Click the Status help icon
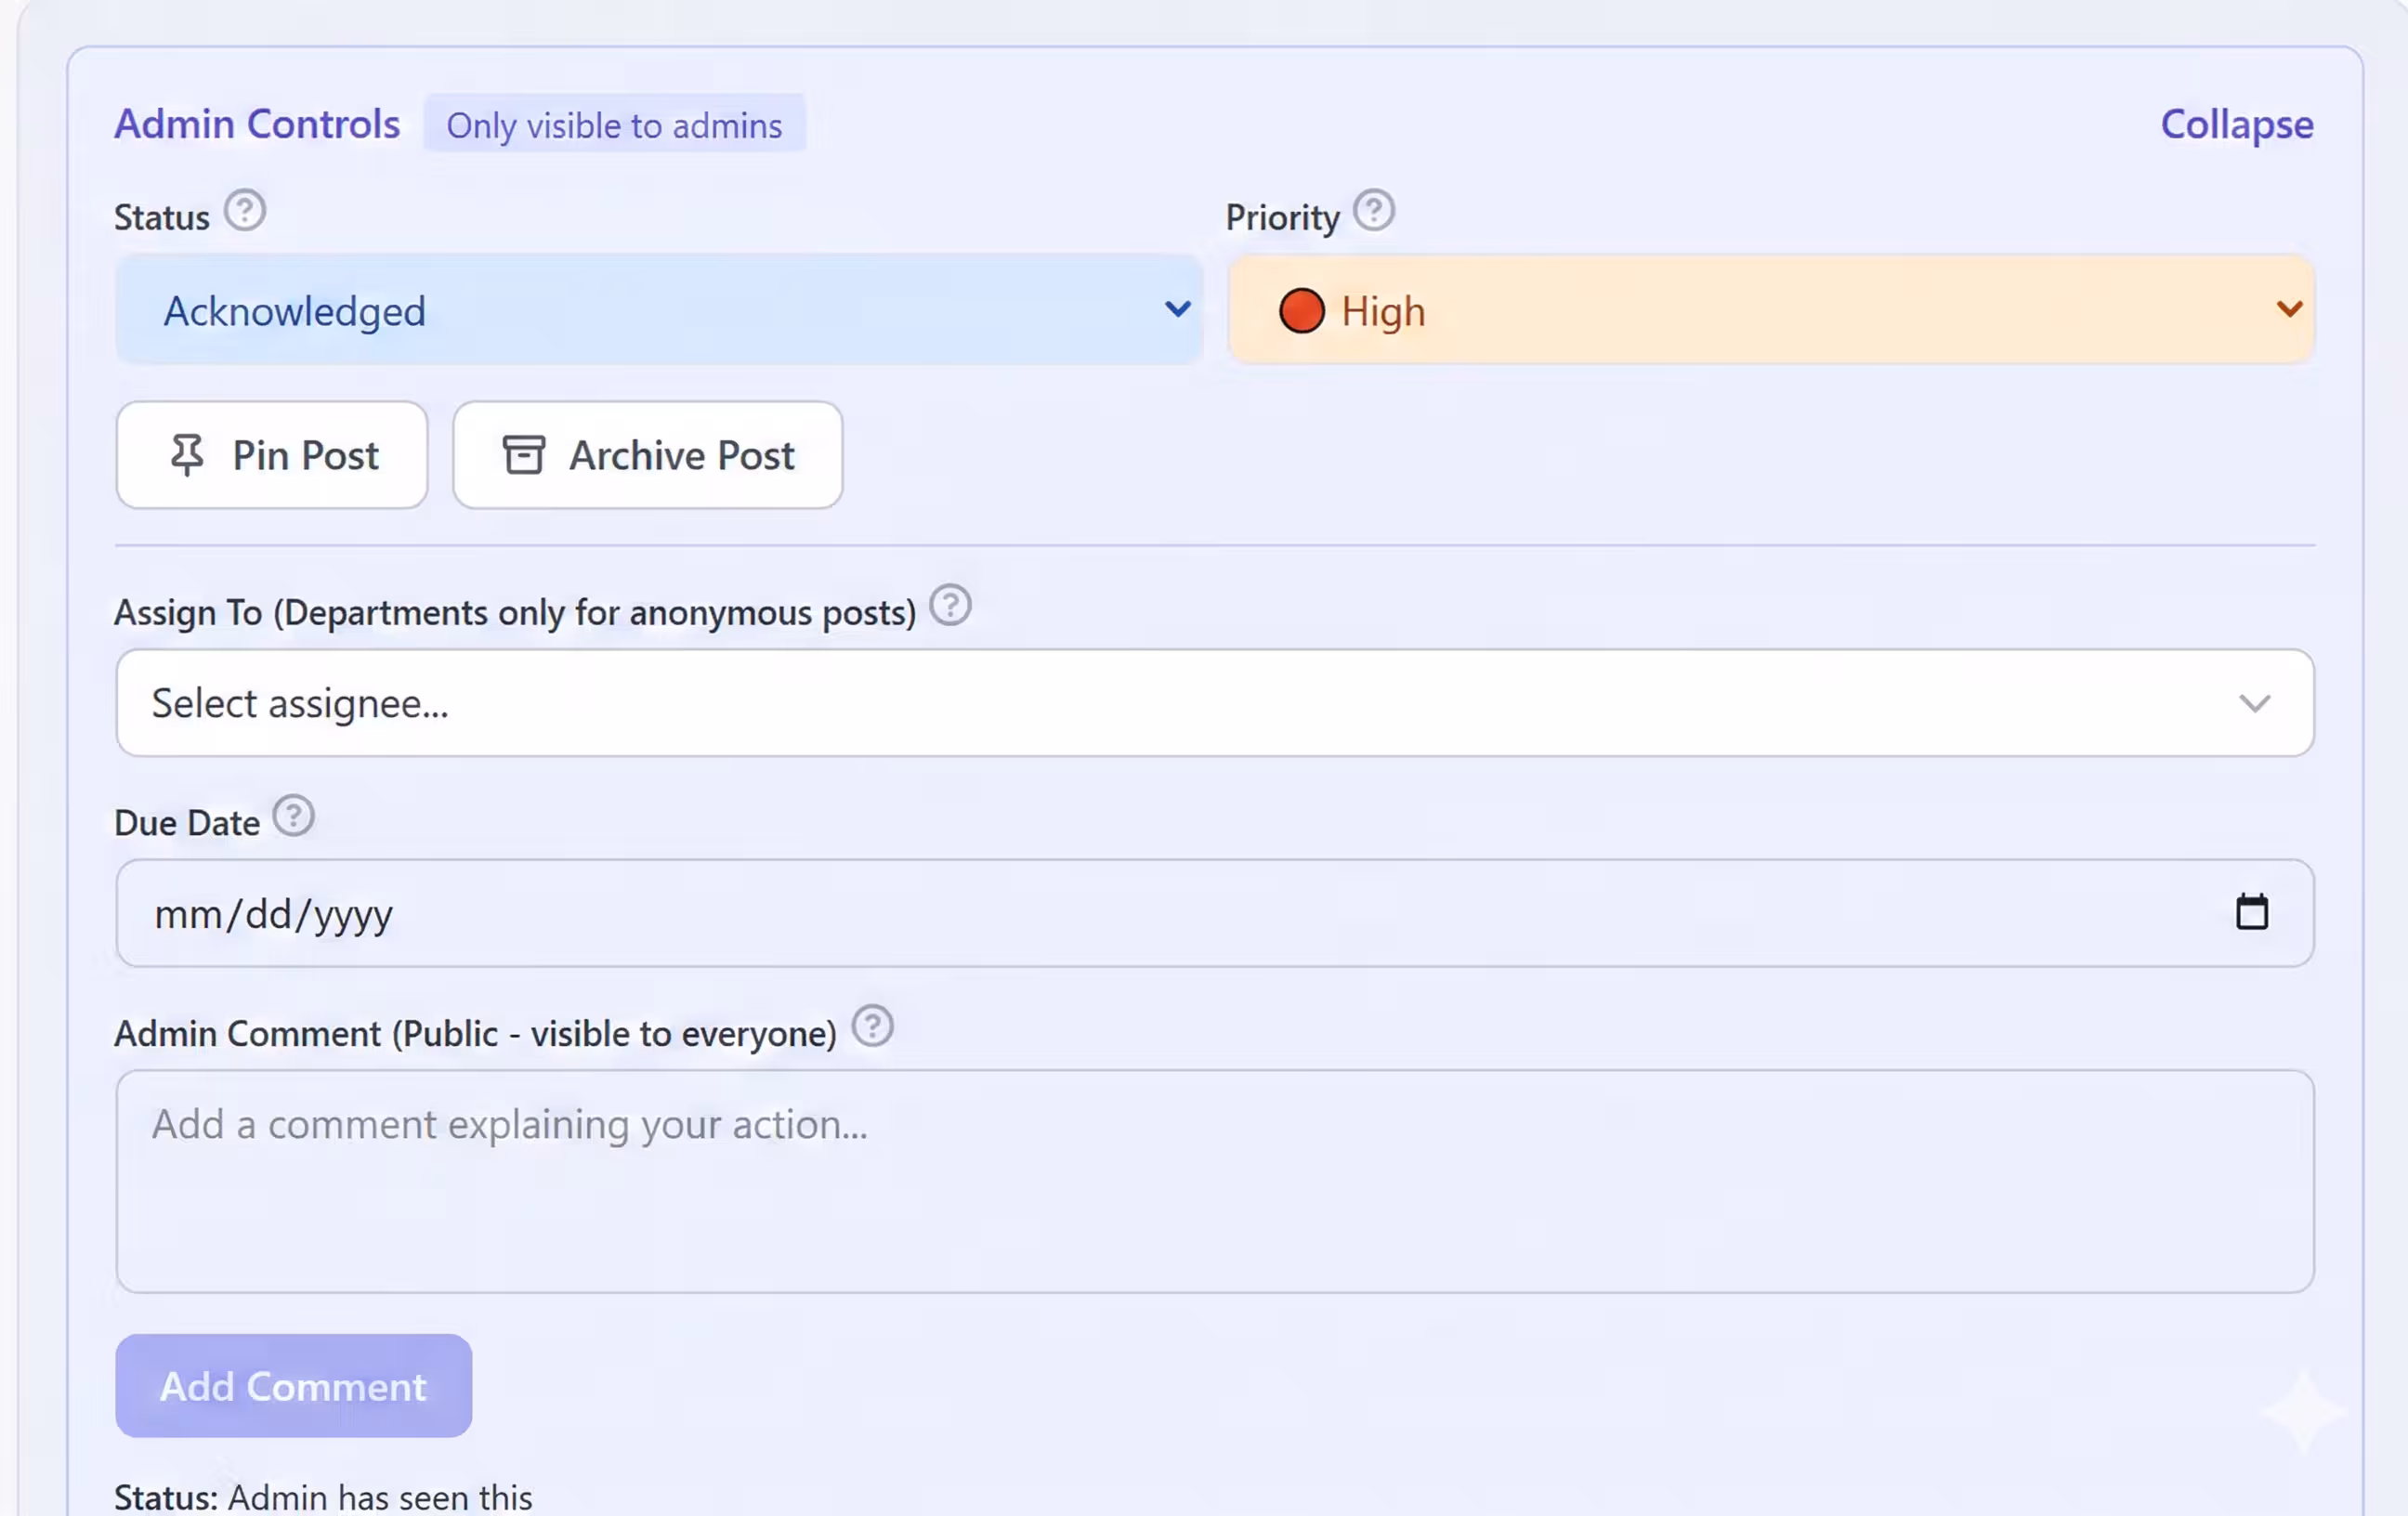The width and height of the screenshot is (2408, 1516). click(x=245, y=209)
